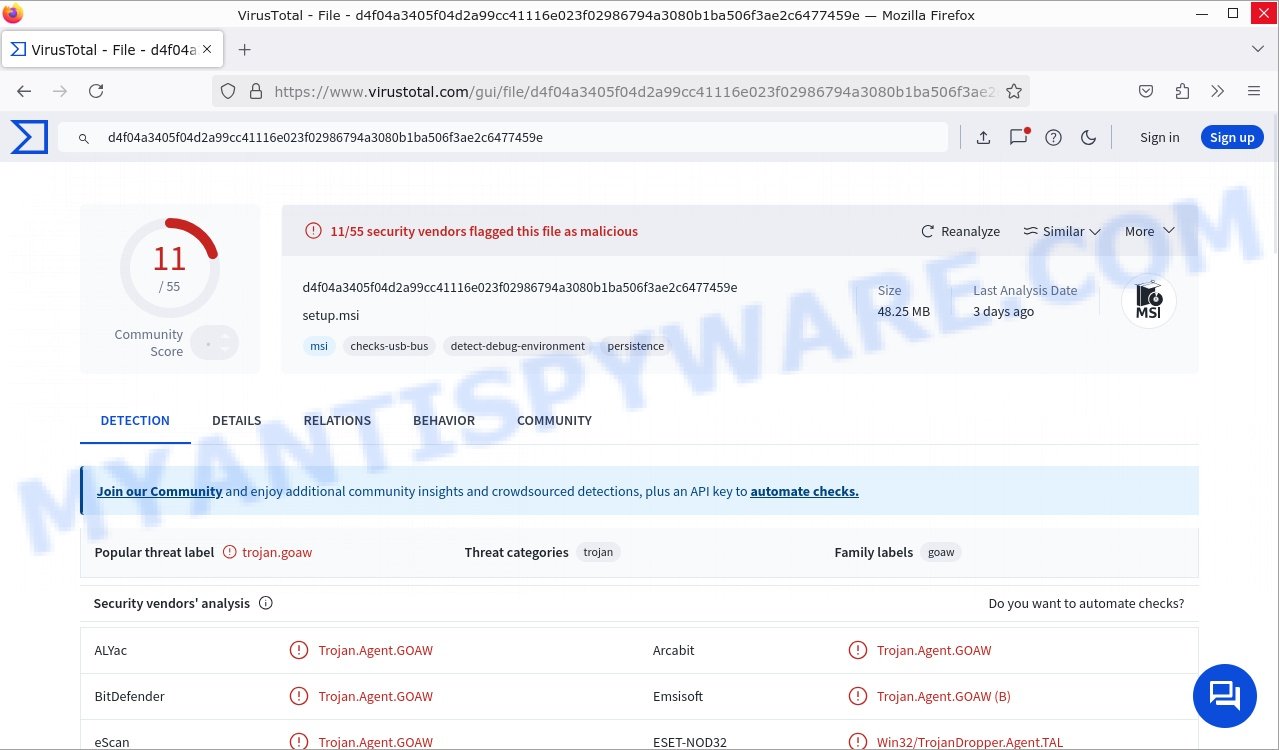
Task: Switch to the RELATIONS tab
Action: (x=337, y=421)
